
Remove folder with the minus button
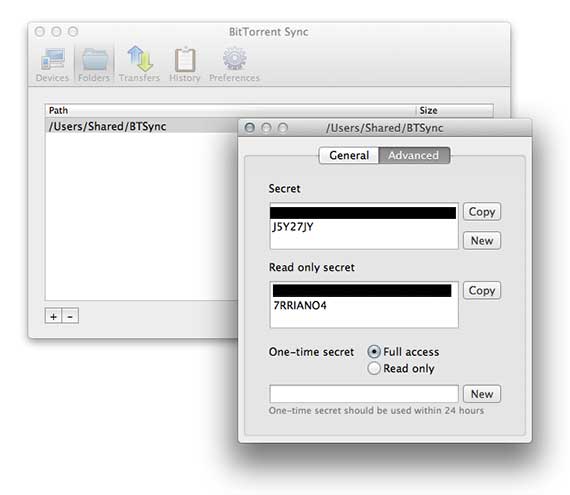coord(70,316)
